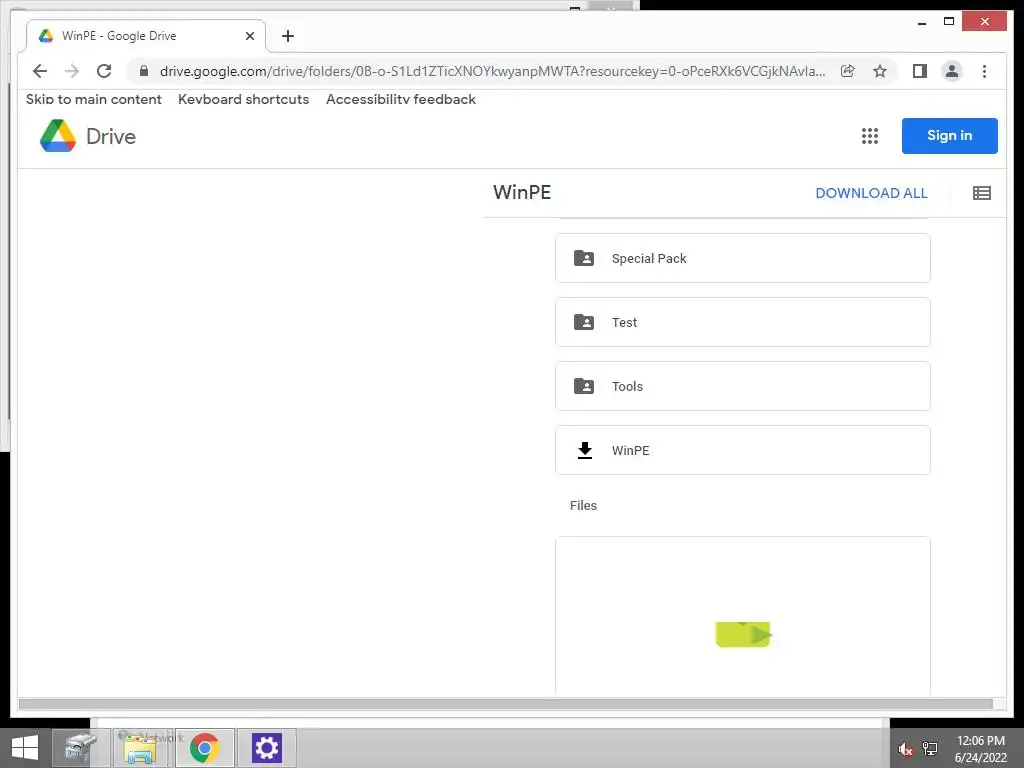Image resolution: width=1024 pixels, height=768 pixels.
Task: Click the Google Drive logo
Action: 88,136
